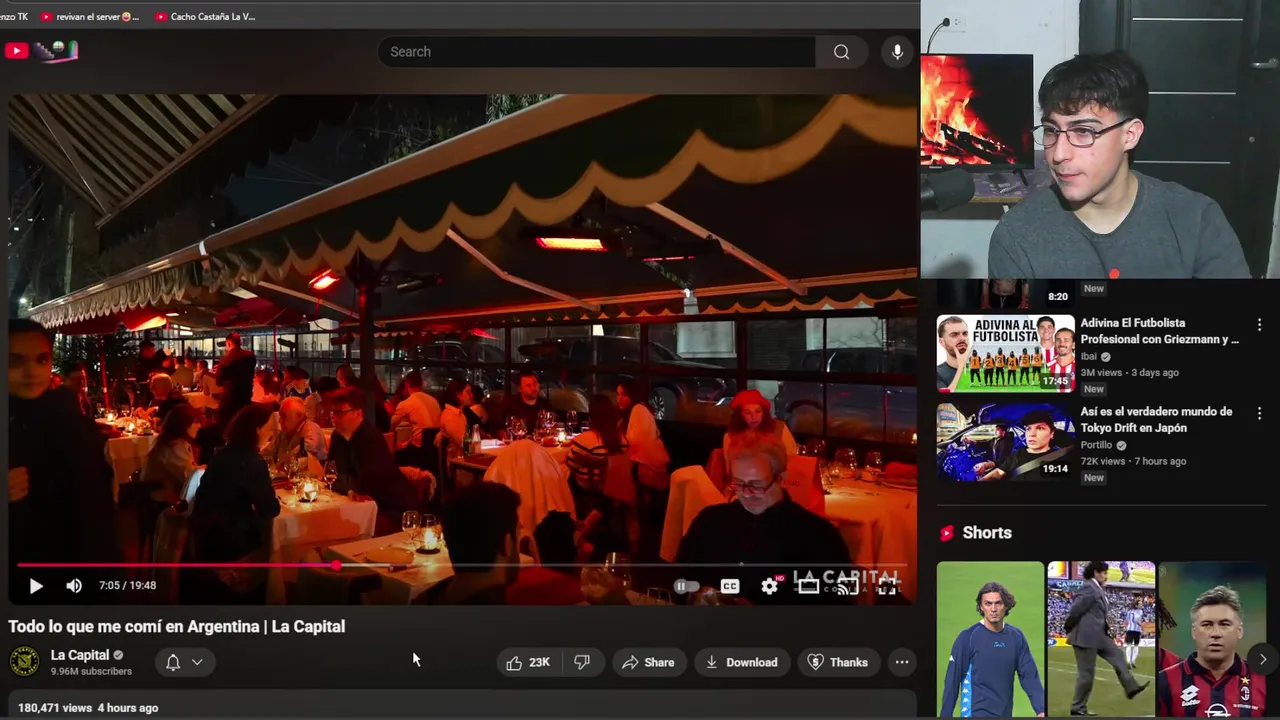Open revivan el server bookmark
This screenshot has width=1280, height=720.
(x=91, y=17)
